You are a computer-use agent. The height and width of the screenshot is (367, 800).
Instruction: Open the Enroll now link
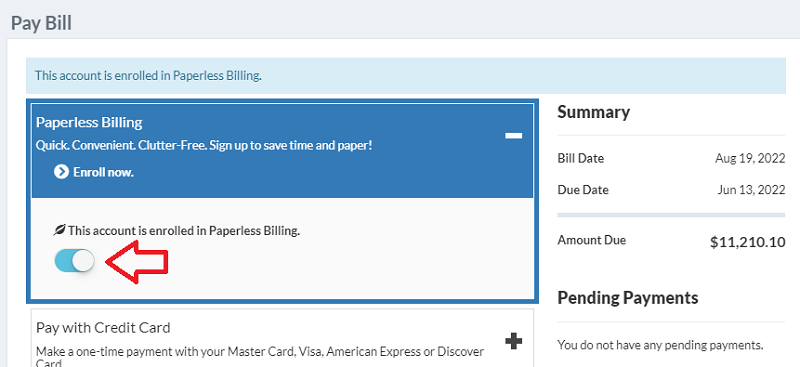pyautogui.click(x=103, y=172)
